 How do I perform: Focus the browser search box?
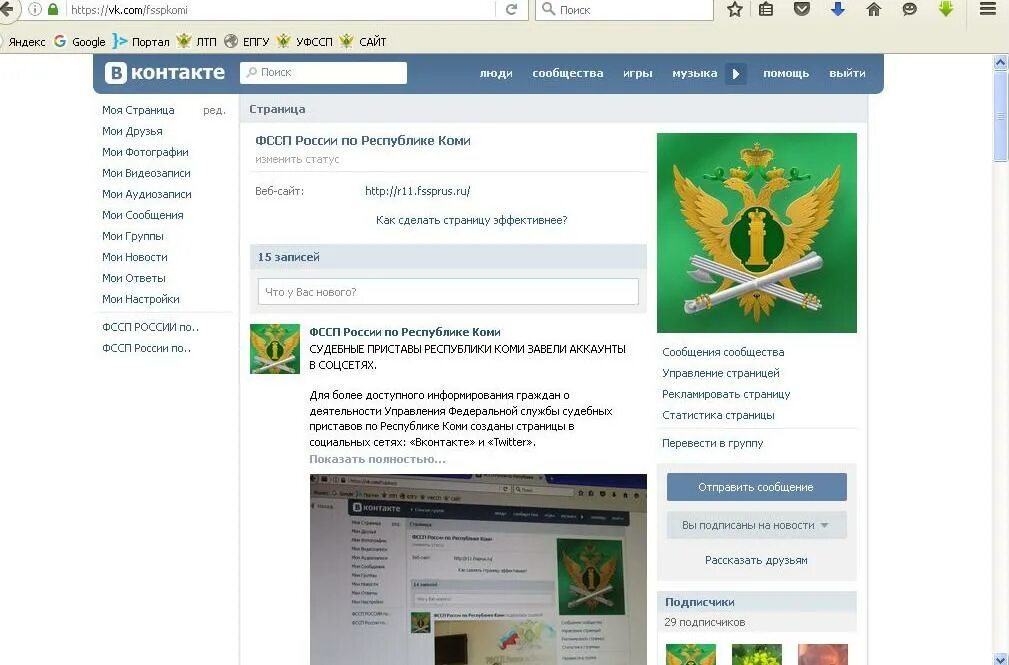point(624,10)
